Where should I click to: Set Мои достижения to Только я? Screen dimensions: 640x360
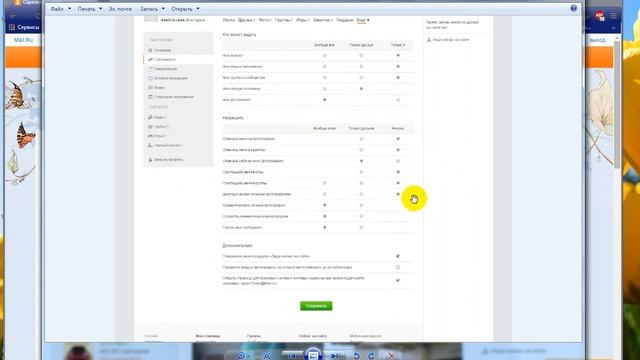(x=398, y=100)
